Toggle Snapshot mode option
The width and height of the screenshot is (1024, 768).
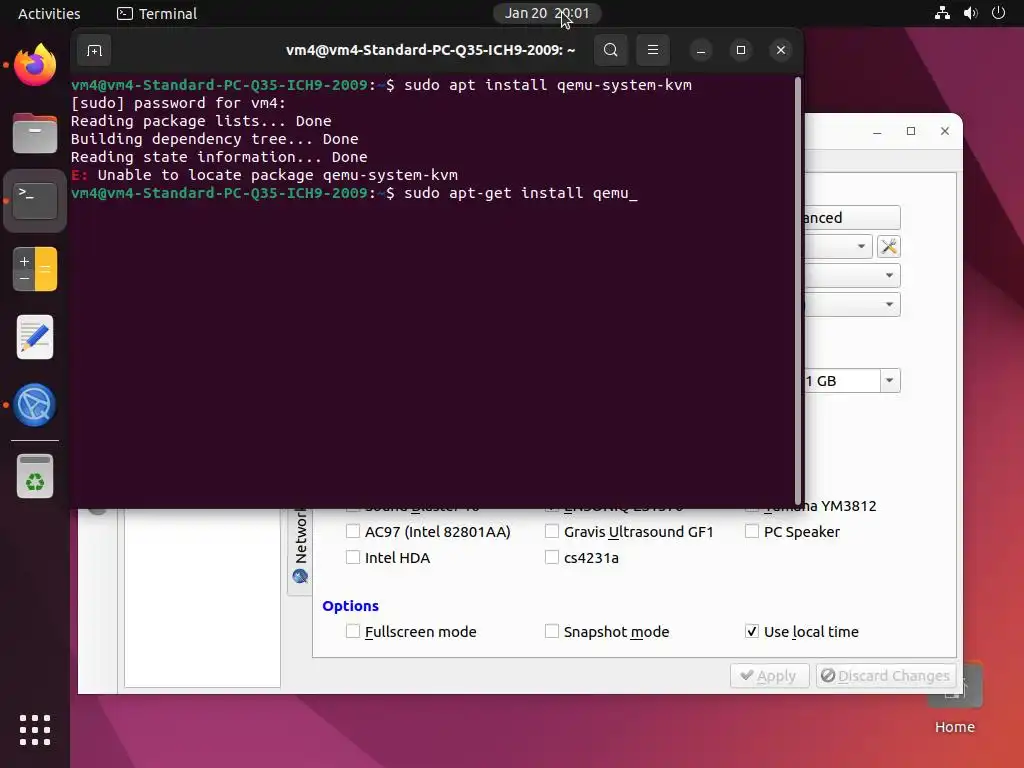tap(552, 632)
